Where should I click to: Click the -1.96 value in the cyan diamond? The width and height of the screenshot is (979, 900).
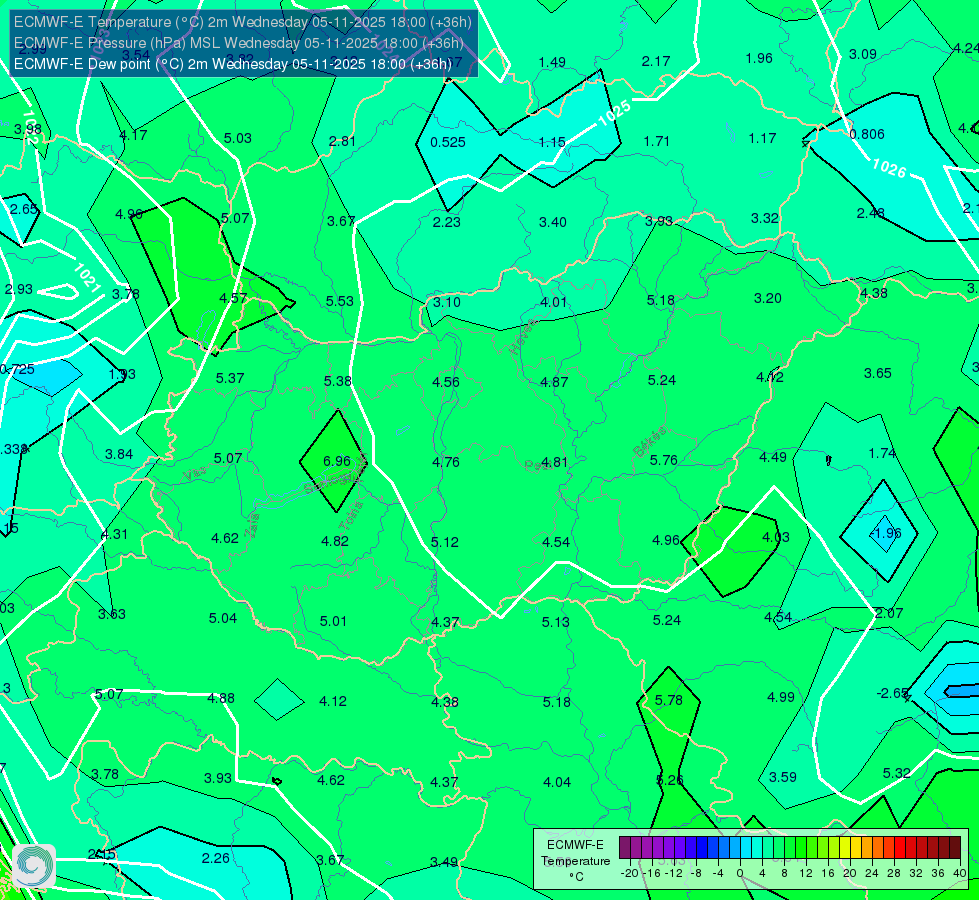coord(885,533)
